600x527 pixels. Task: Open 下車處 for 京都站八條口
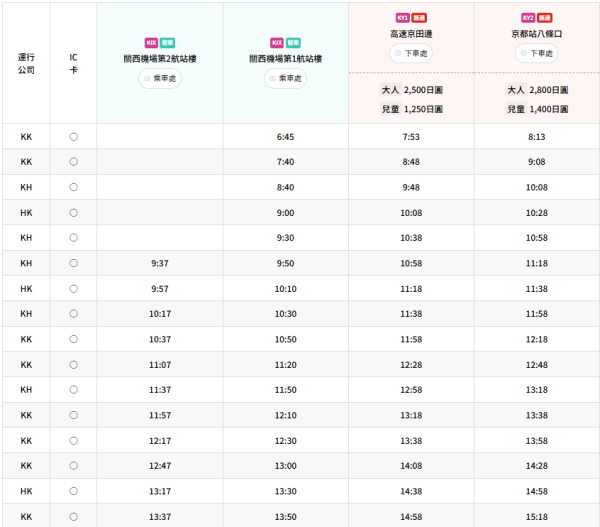pos(537,53)
